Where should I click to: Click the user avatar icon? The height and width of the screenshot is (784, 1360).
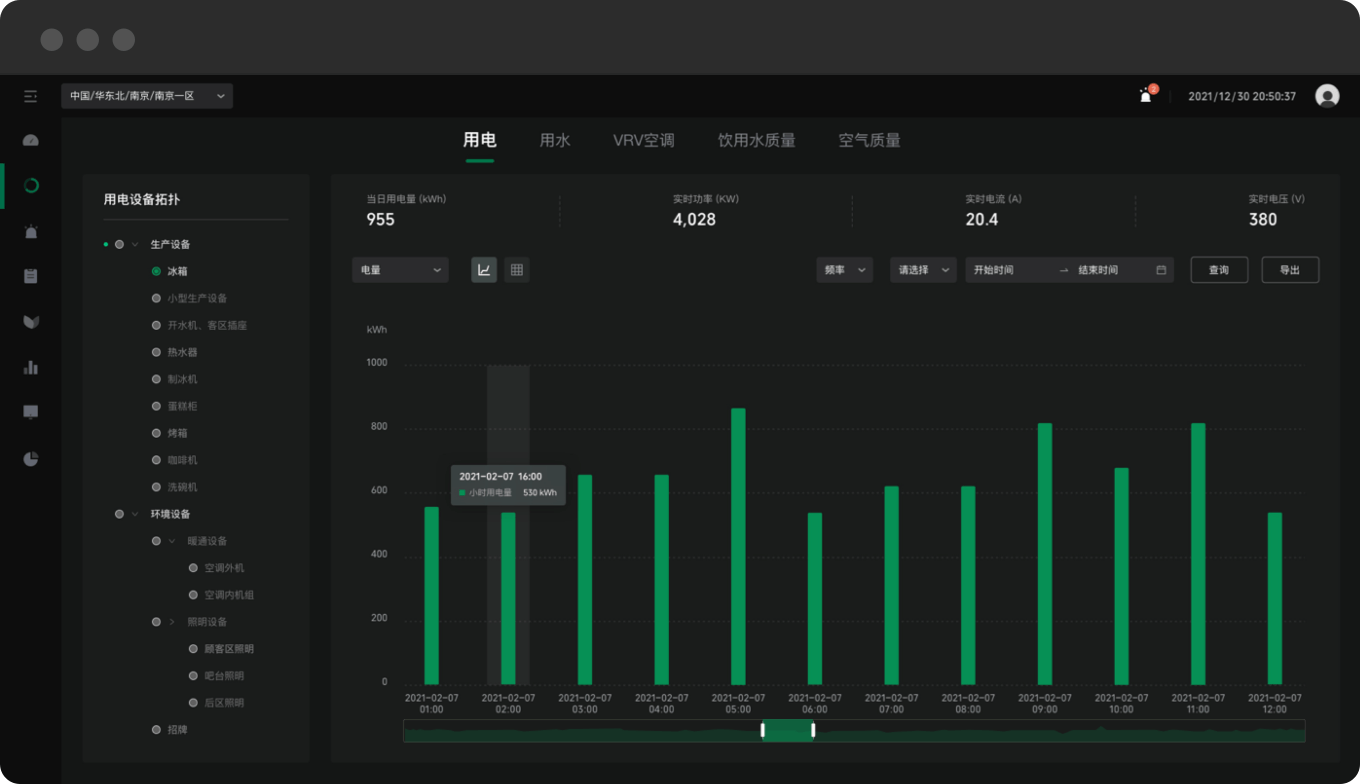(x=1327, y=96)
